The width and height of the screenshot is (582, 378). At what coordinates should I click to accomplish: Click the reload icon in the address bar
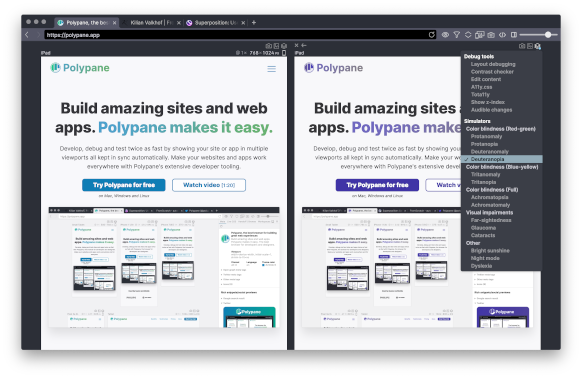(x=431, y=35)
